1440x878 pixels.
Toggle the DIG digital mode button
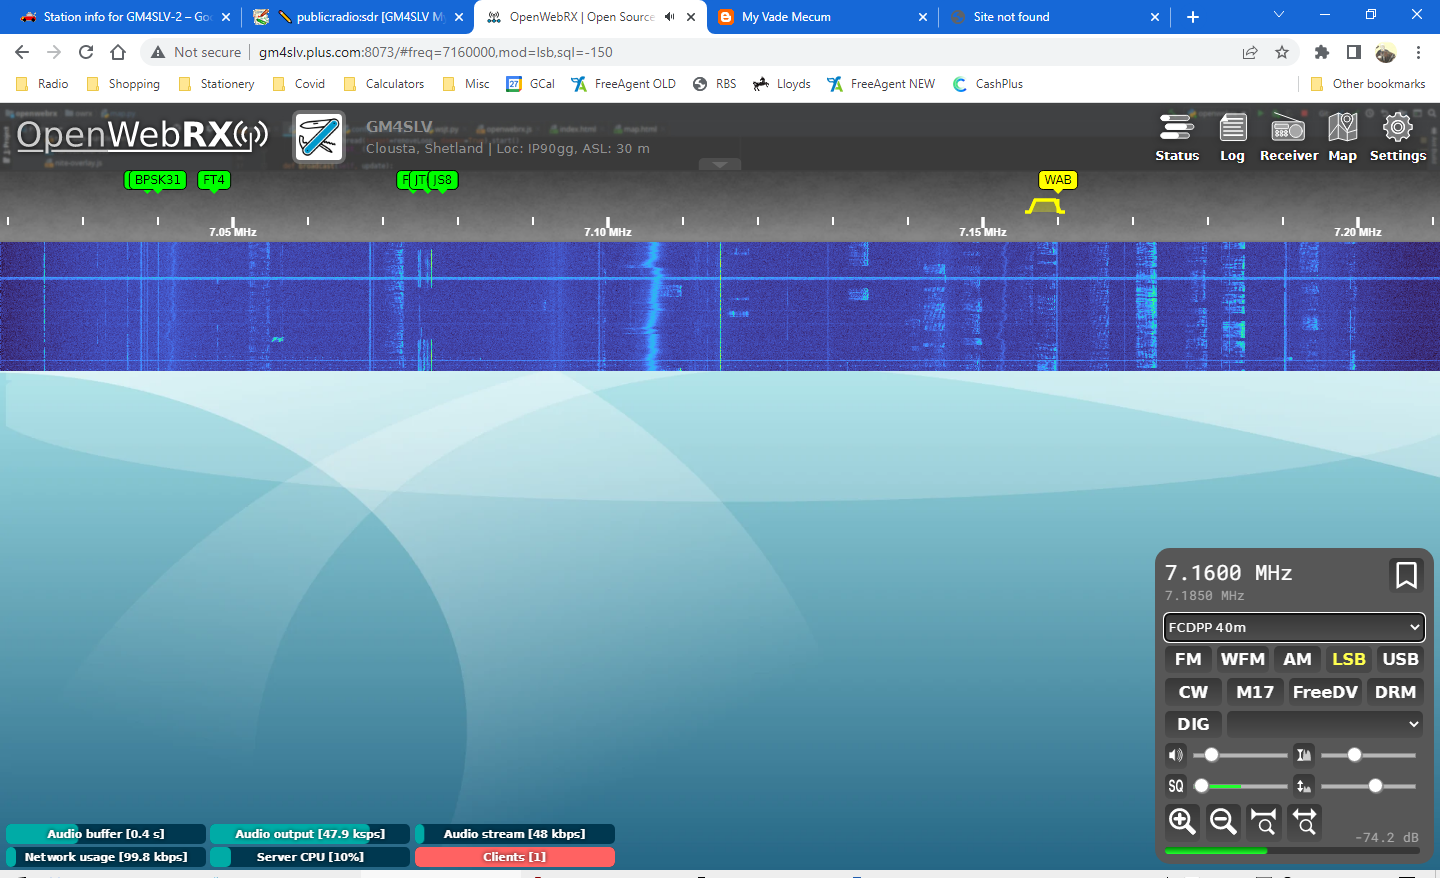pyautogui.click(x=1192, y=723)
